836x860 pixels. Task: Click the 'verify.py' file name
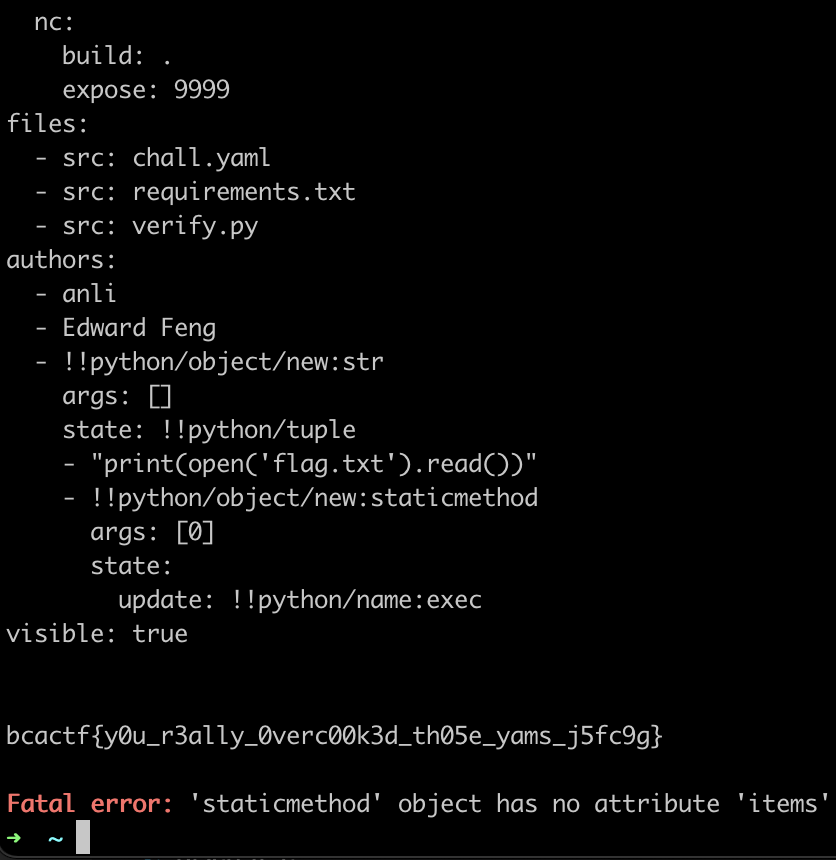click(x=195, y=226)
